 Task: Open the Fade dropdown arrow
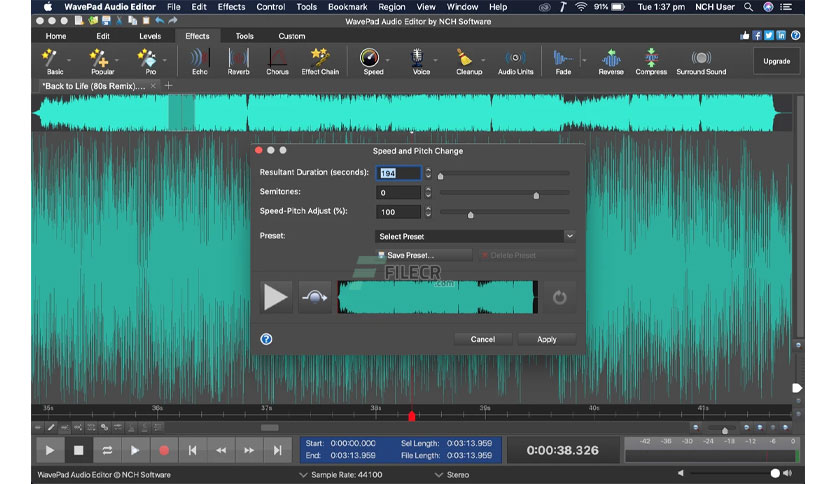coord(584,60)
